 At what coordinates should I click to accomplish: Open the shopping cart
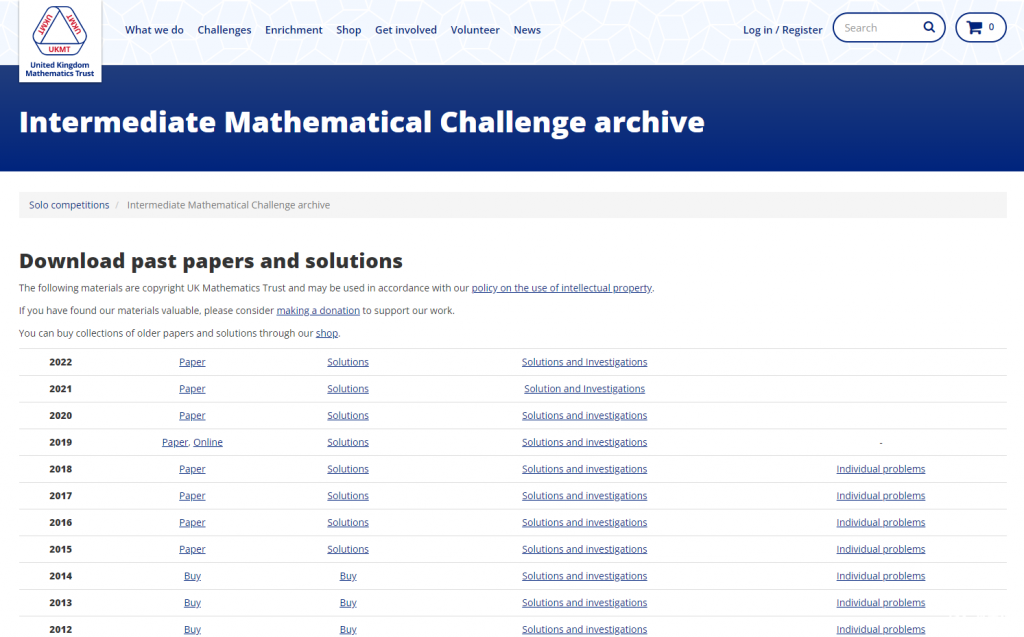[x=980, y=27]
